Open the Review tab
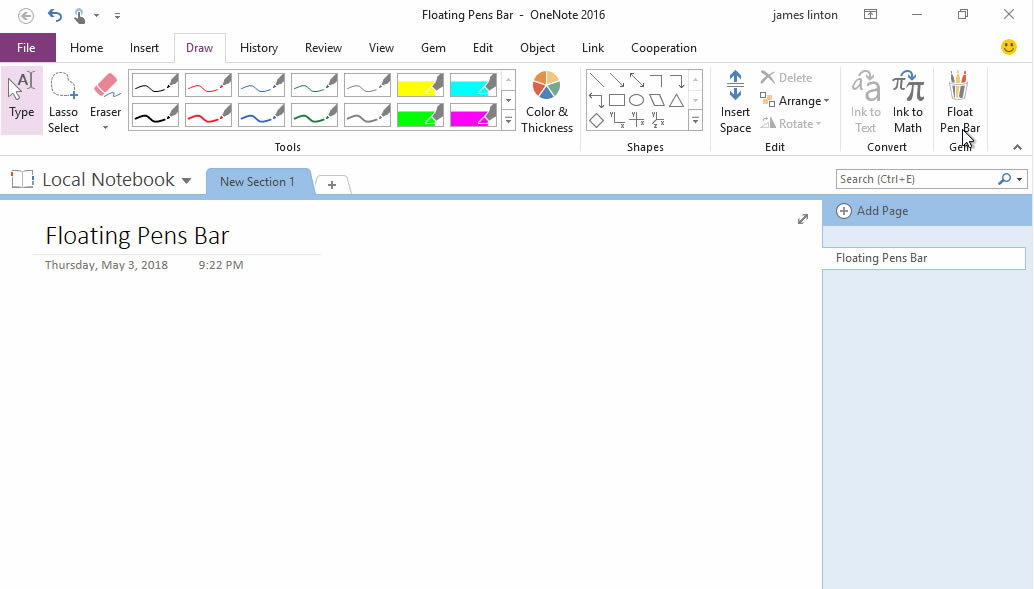The height and width of the screenshot is (589, 1034). tap(323, 47)
